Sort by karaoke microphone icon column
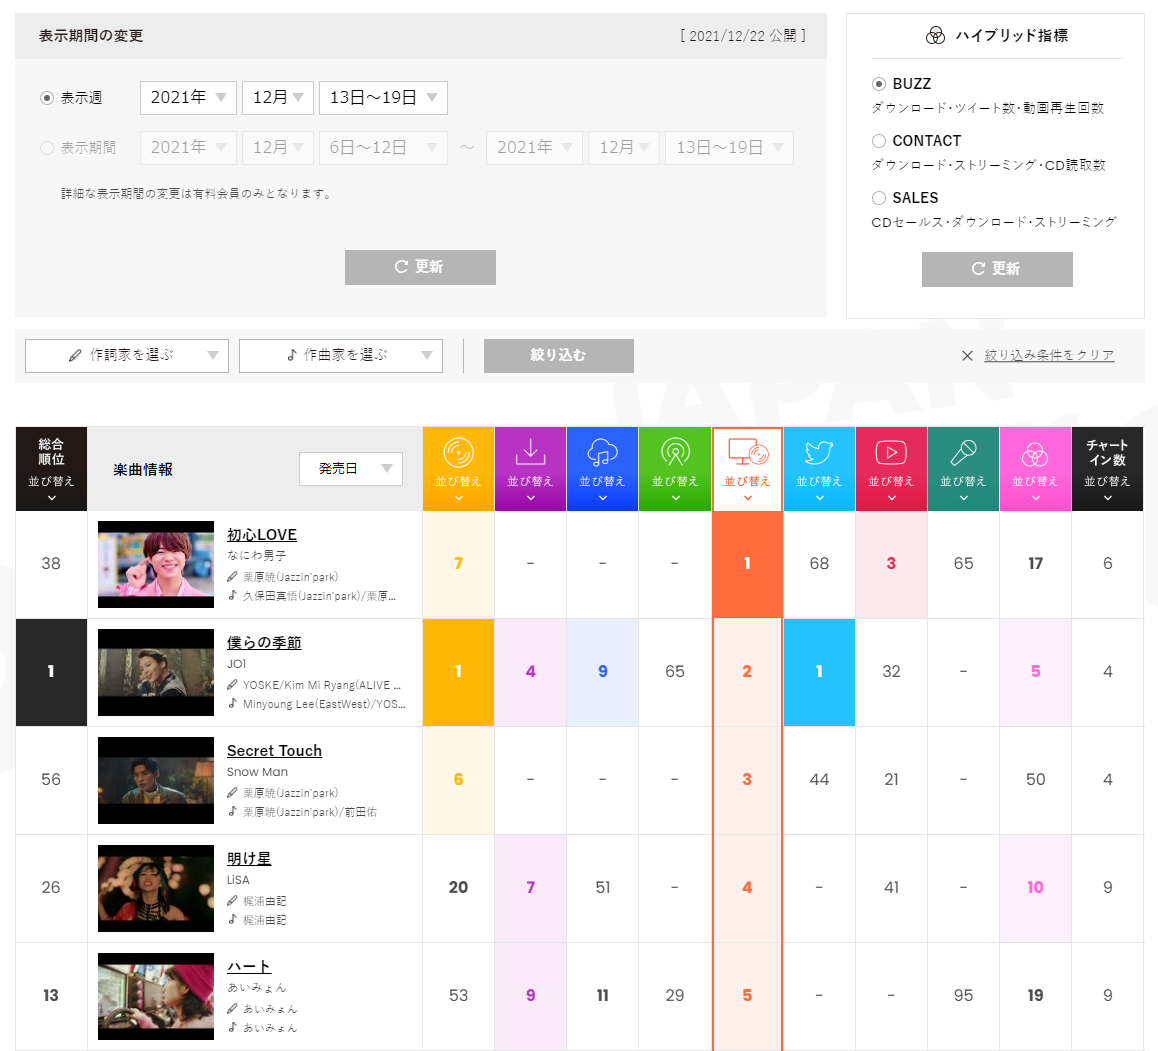Viewport: 1158px width, 1051px height. (x=963, y=469)
